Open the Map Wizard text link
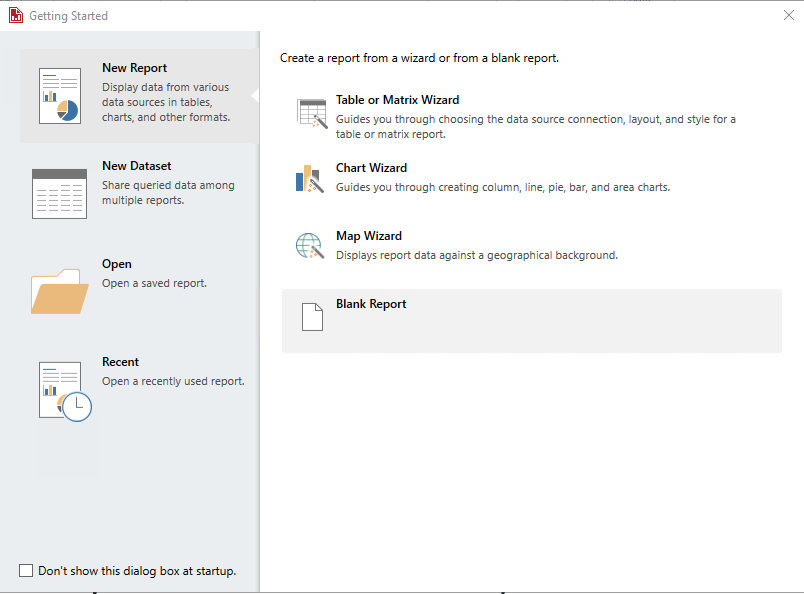 coord(368,236)
